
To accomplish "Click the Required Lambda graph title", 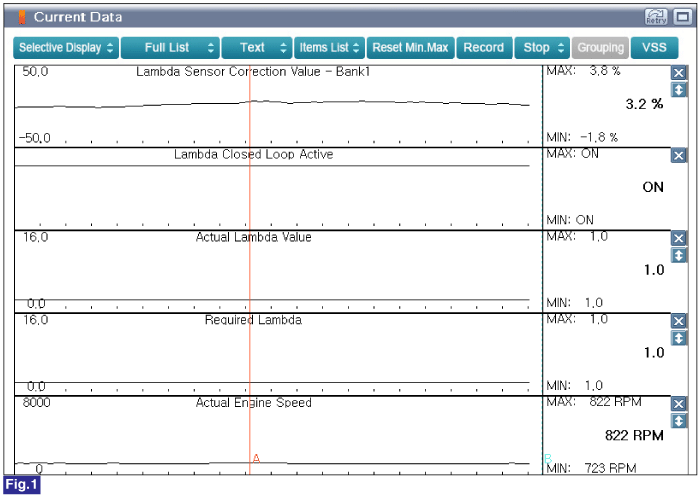I will tap(253, 320).
